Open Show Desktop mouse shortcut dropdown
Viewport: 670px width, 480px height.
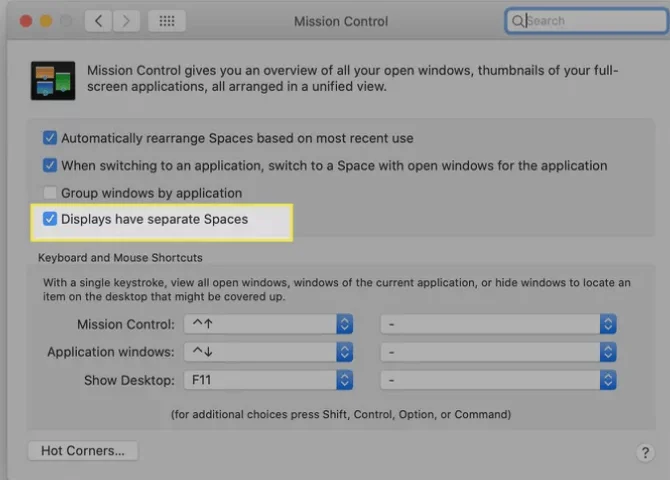pos(498,380)
